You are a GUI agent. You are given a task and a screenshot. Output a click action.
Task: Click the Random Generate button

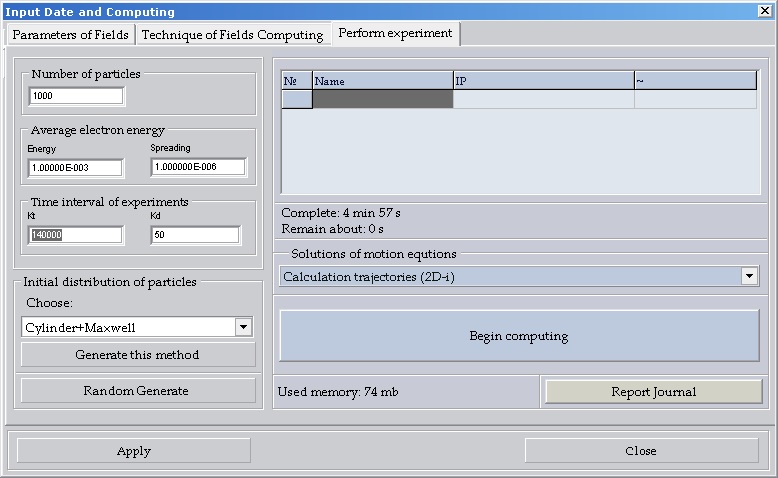click(x=136, y=391)
